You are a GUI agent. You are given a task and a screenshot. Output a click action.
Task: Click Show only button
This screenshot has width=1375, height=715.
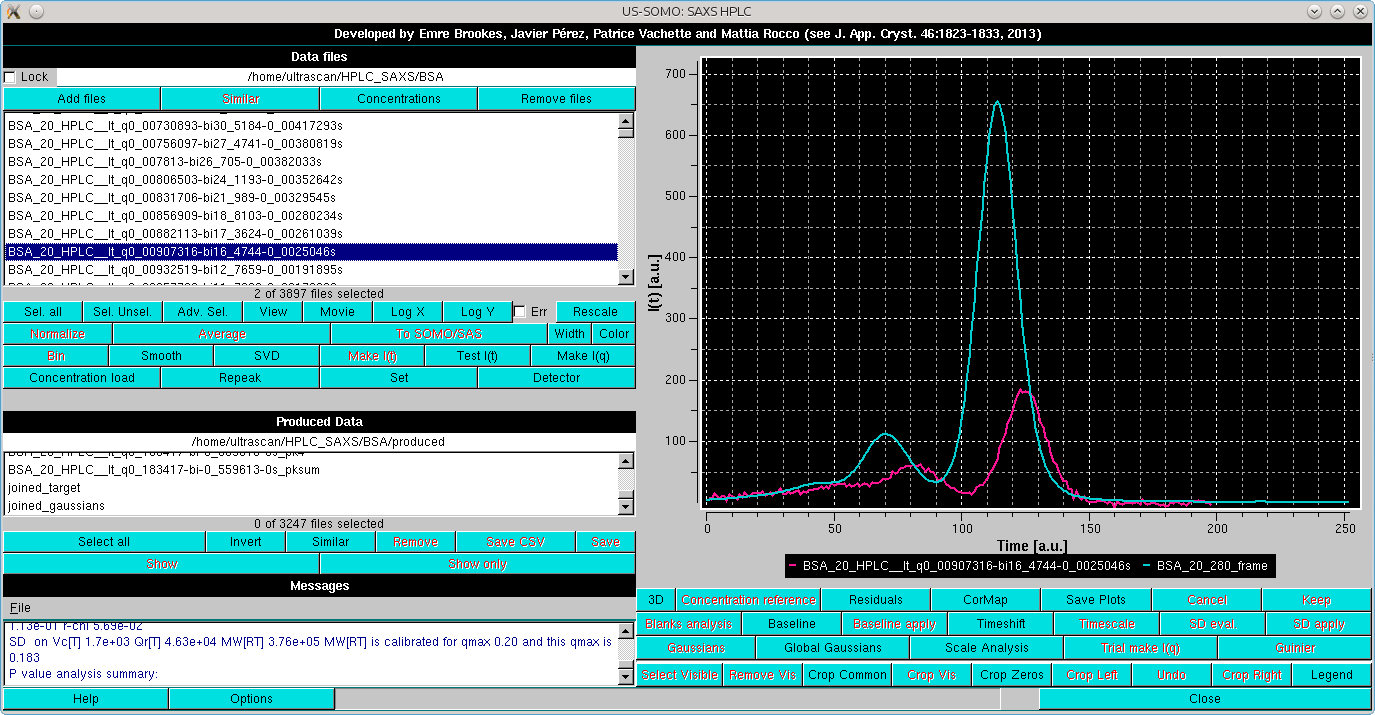478,564
